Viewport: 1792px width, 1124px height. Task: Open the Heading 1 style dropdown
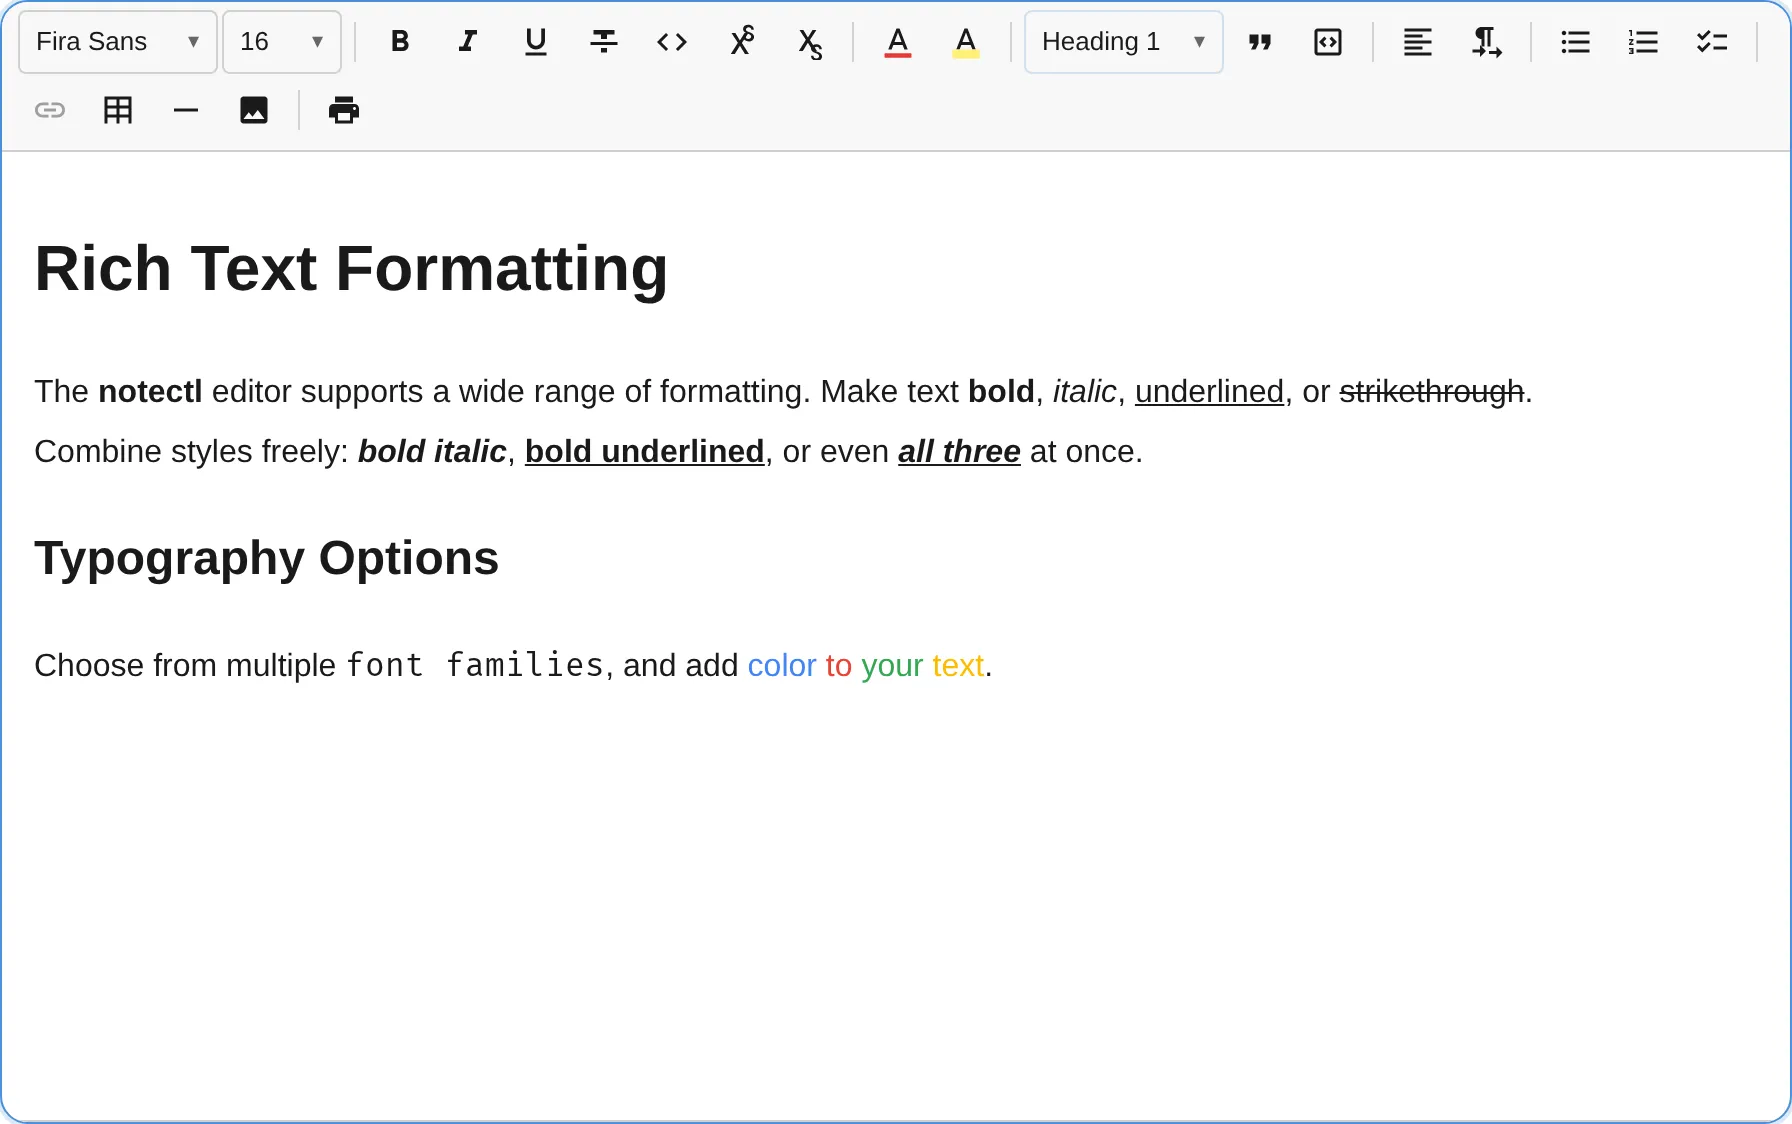pyautogui.click(x=1122, y=41)
